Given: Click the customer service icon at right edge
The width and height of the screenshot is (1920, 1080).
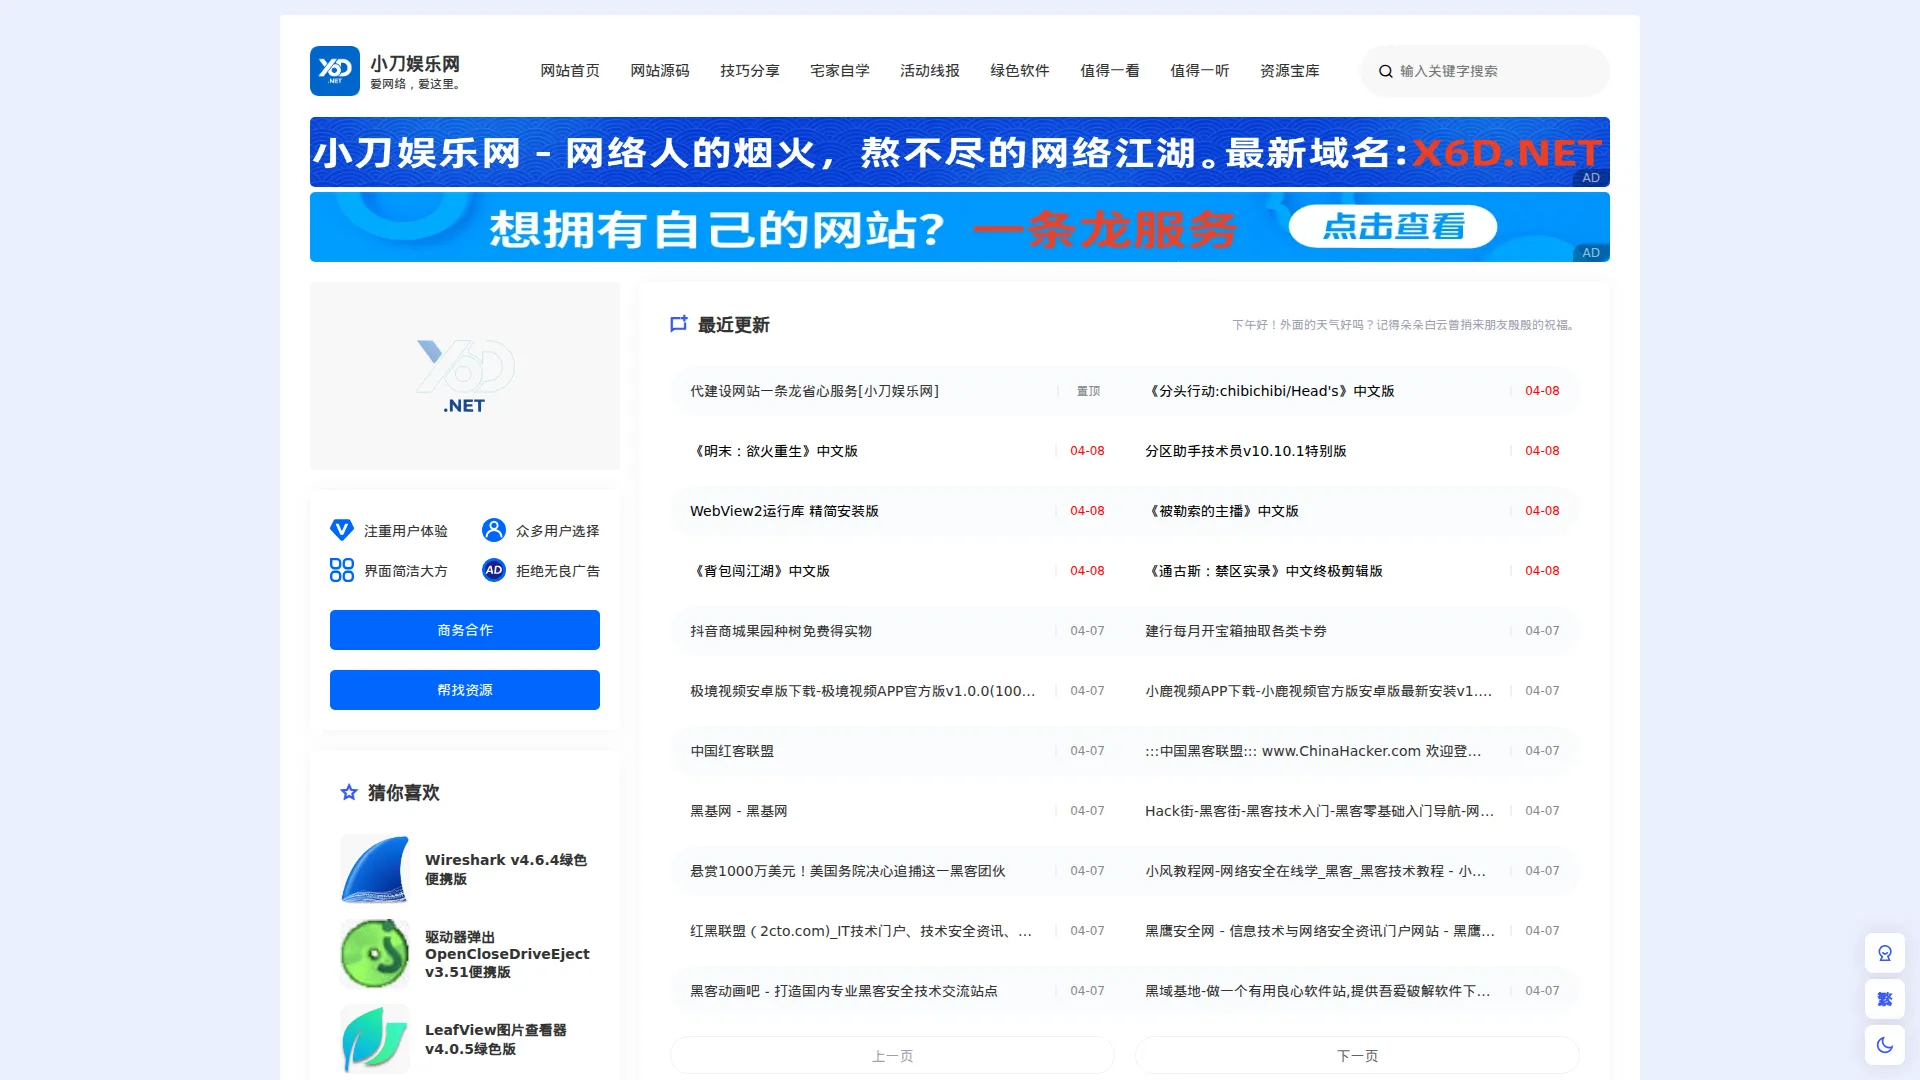Looking at the screenshot, I should [x=1884, y=953].
